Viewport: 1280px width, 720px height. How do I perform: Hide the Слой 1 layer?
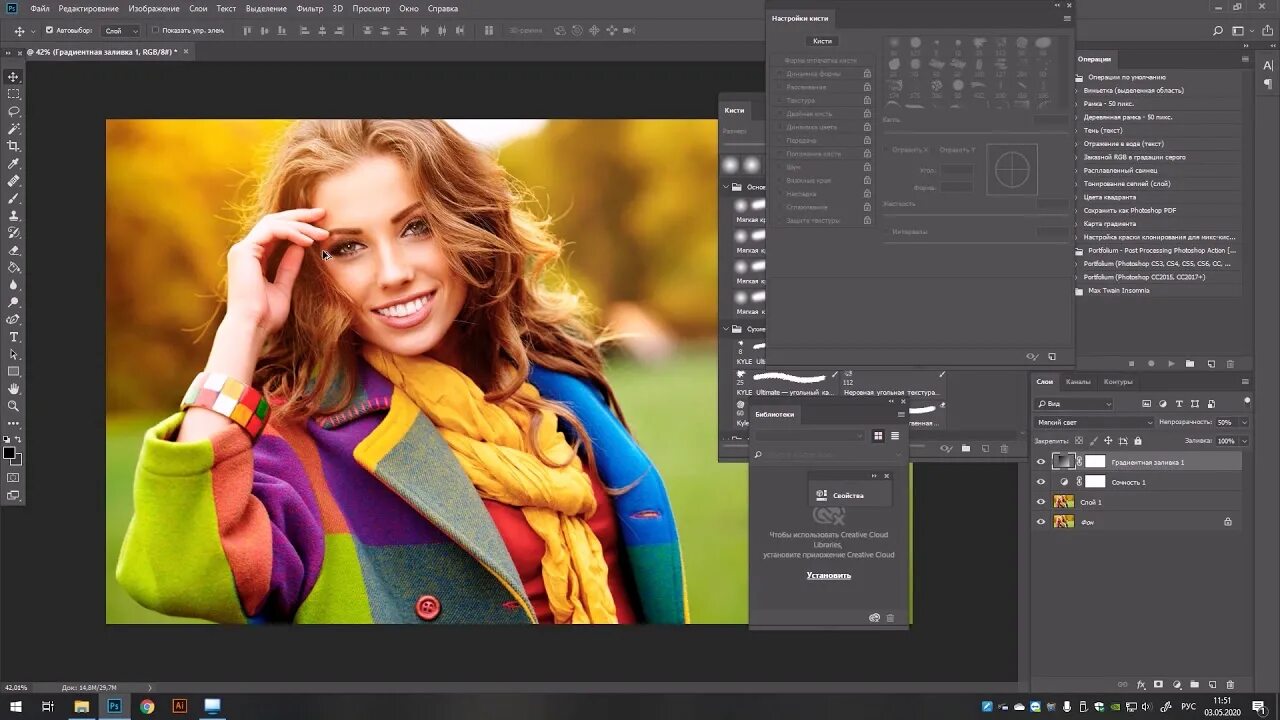1041,502
